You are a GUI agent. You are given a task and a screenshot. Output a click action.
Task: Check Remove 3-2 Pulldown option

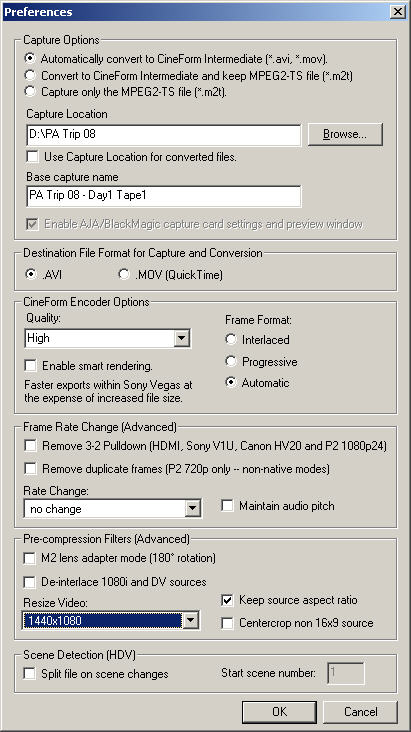click(31, 446)
